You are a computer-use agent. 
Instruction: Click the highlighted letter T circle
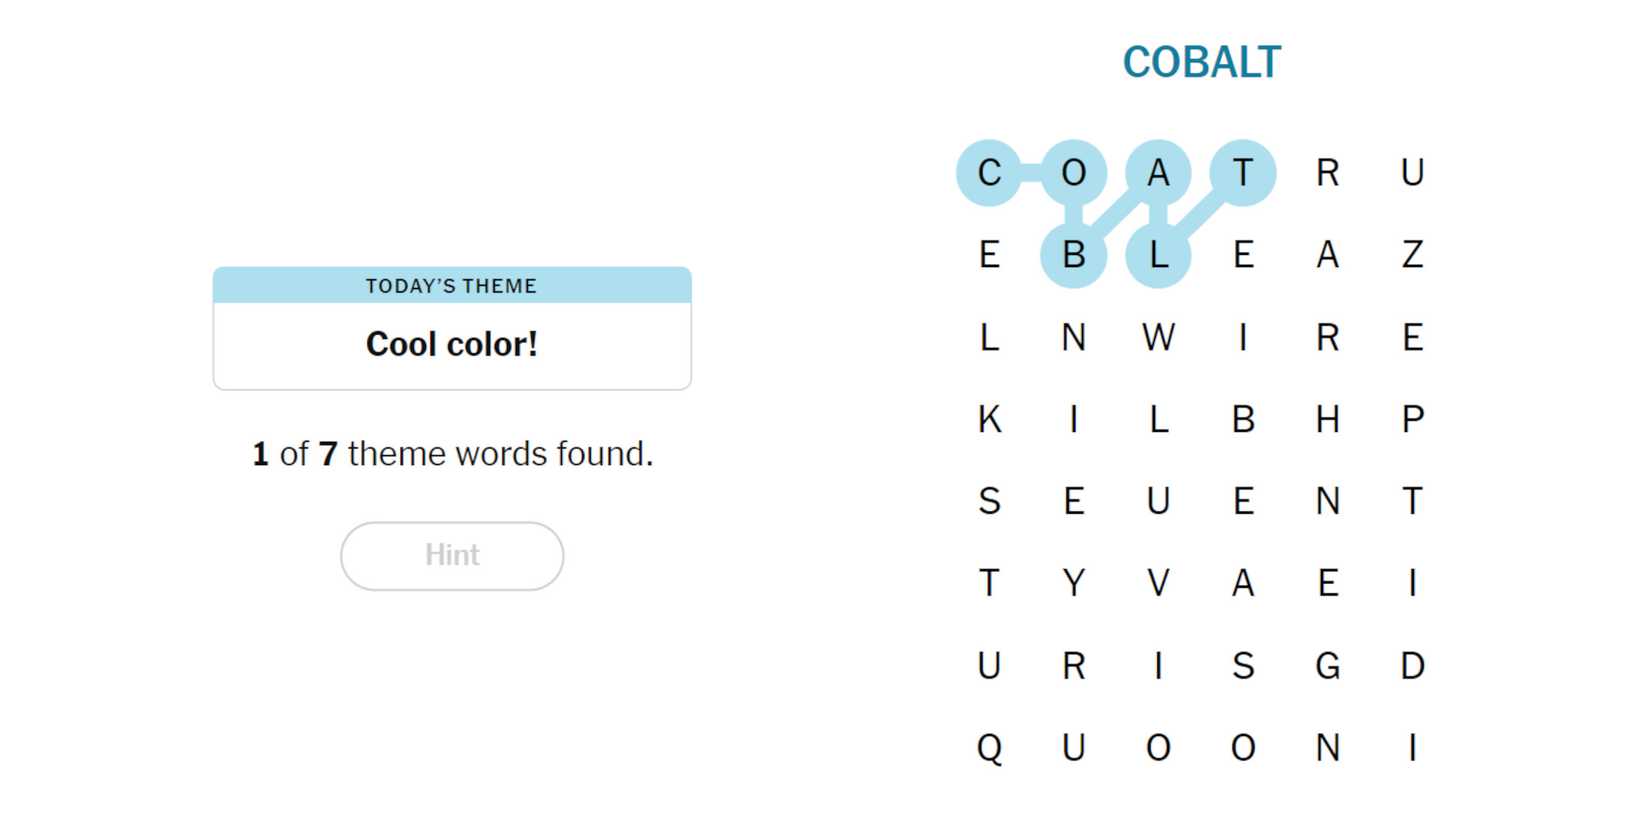[1243, 173]
